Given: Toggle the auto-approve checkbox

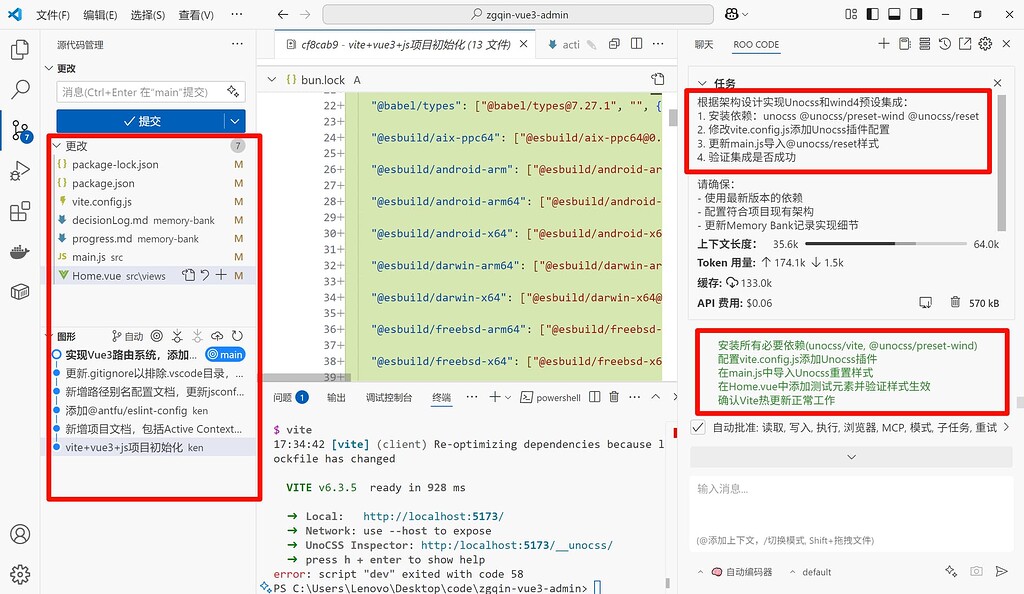Looking at the screenshot, I should tap(697, 428).
